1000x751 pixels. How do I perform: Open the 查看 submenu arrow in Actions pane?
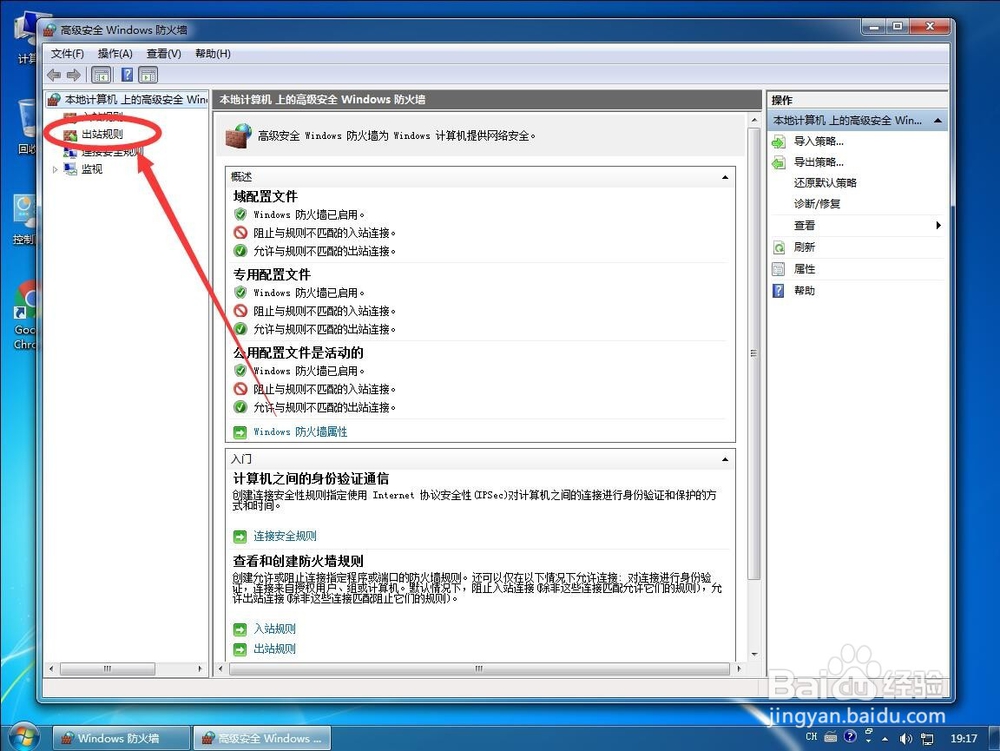(x=938, y=225)
